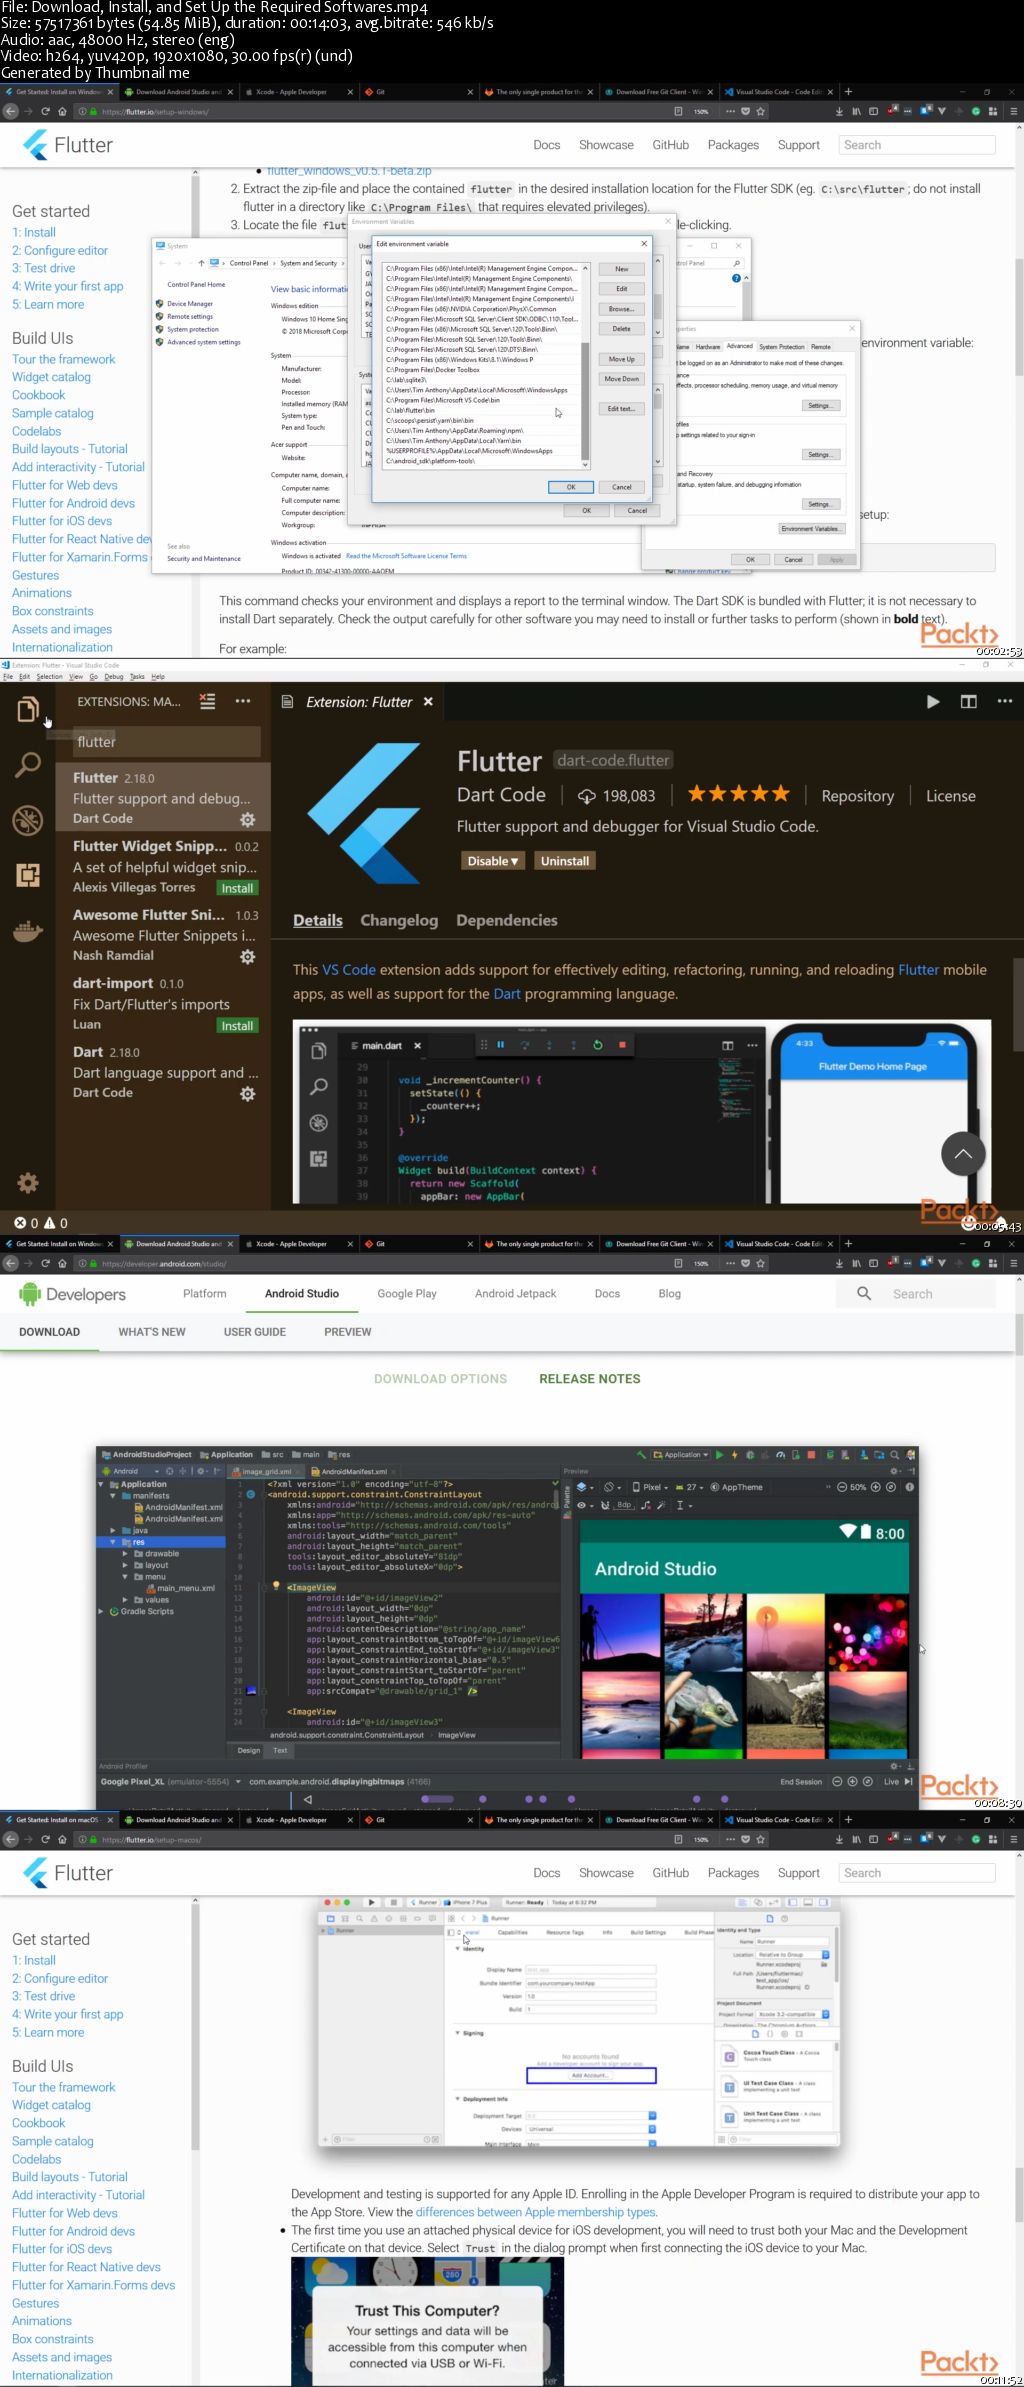The height and width of the screenshot is (2387, 1024).
Task: Open the editor more actions ellipsis in VS Code
Action: (x=1004, y=702)
